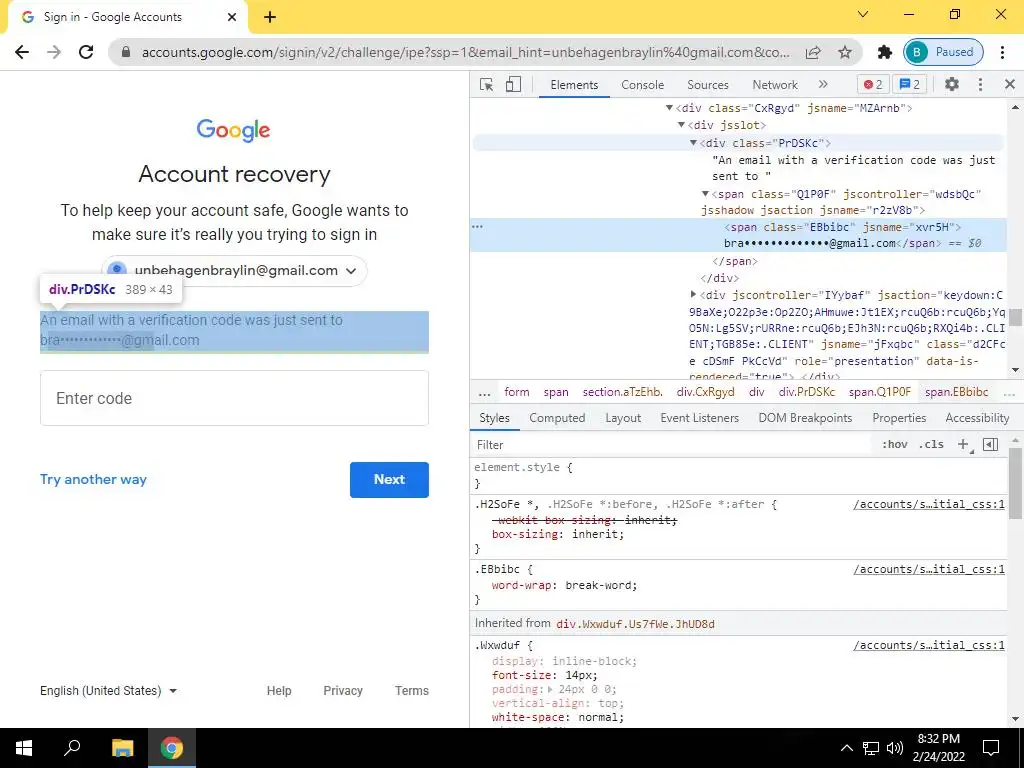The image size is (1024, 768).
Task: Click the browser Forward arrow
Action: coord(54,52)
